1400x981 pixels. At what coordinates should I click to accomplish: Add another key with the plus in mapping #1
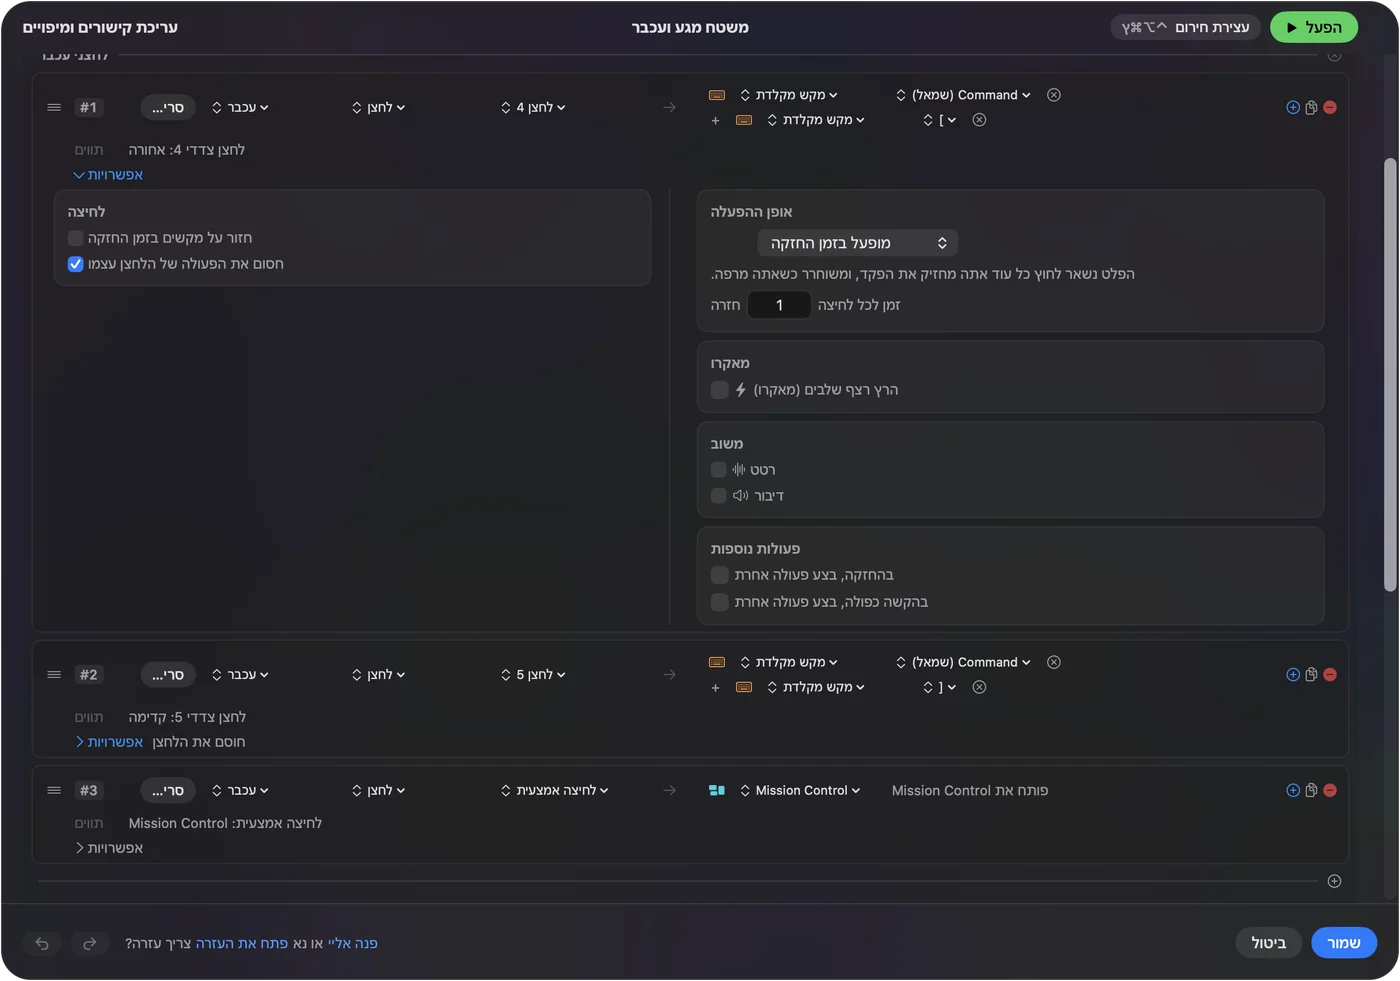pos(715,120)
